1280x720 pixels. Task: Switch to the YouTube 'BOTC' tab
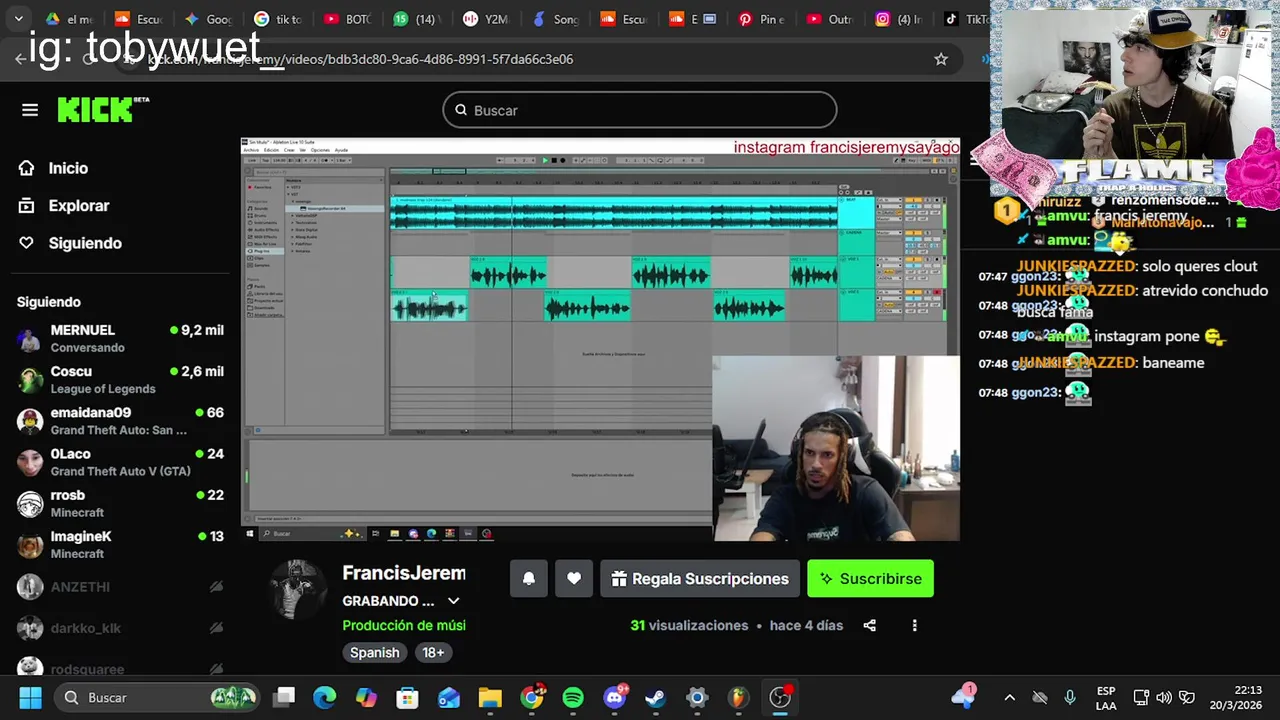(x=347, y=19)
